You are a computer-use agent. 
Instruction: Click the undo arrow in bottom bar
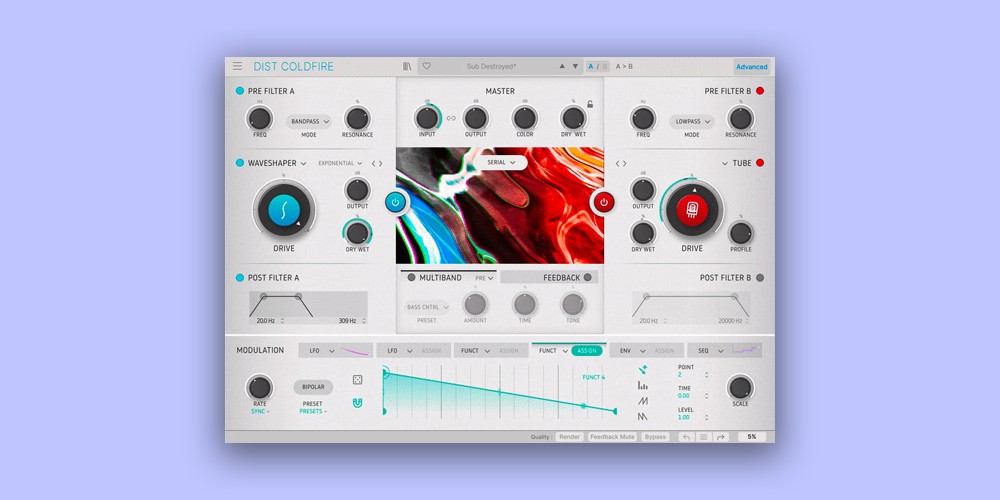(686, 437)
